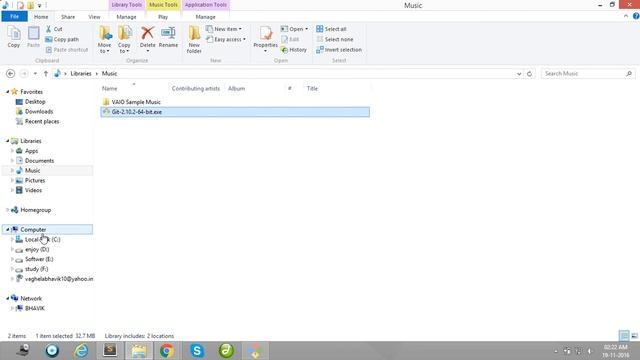640x360 pixels.
Task: Click Libraries in the address breadcrumb
Action: coord(81,73)
